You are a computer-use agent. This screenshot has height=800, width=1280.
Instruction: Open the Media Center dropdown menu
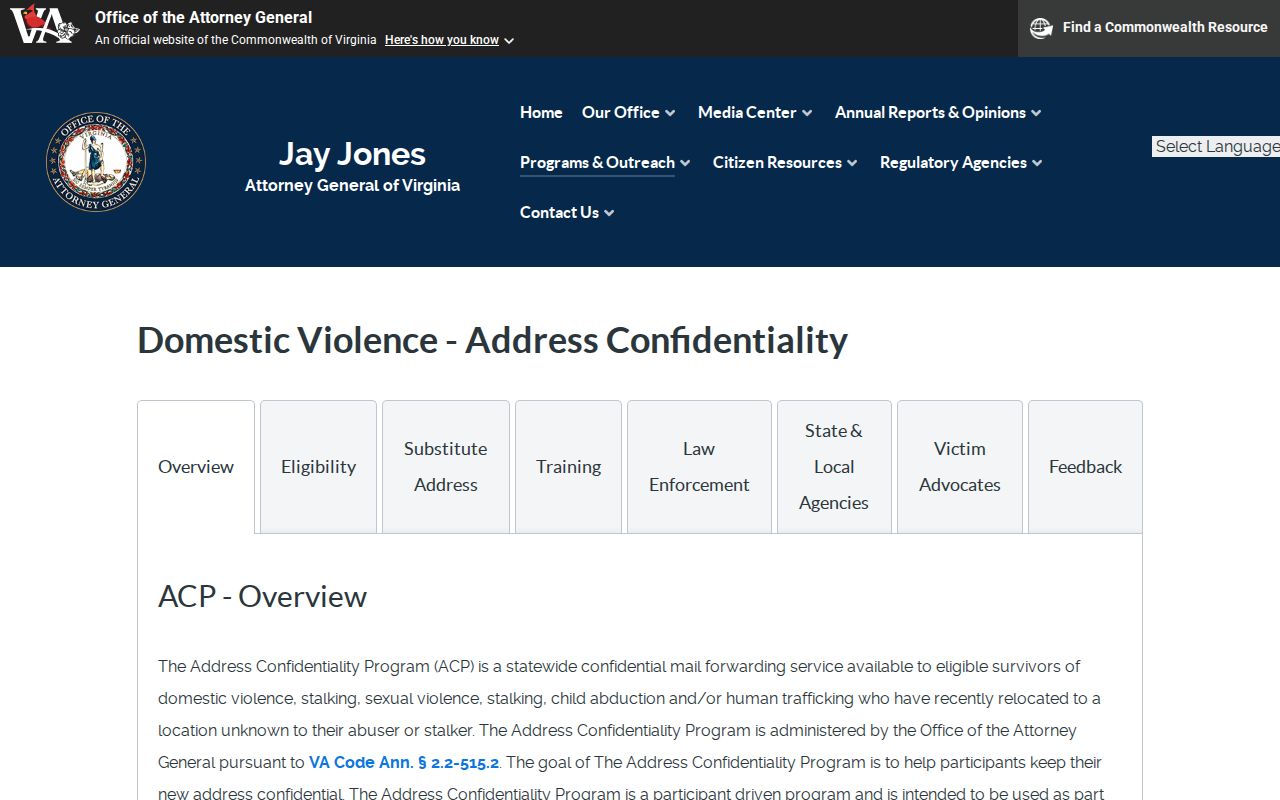[755, 112]
